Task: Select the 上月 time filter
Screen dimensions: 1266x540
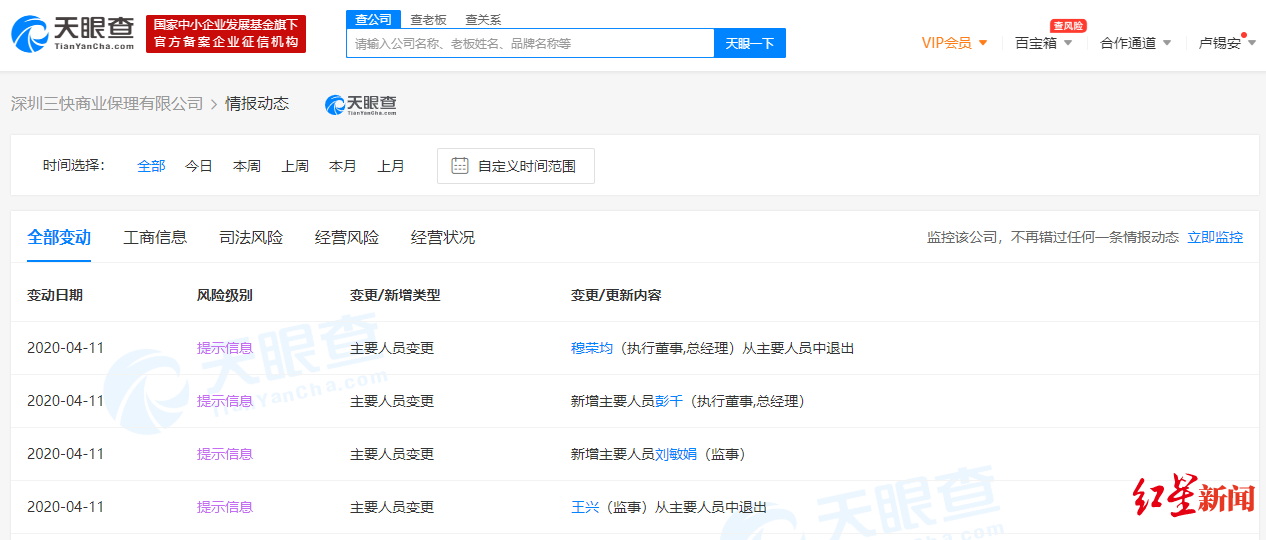Action: 391,166
